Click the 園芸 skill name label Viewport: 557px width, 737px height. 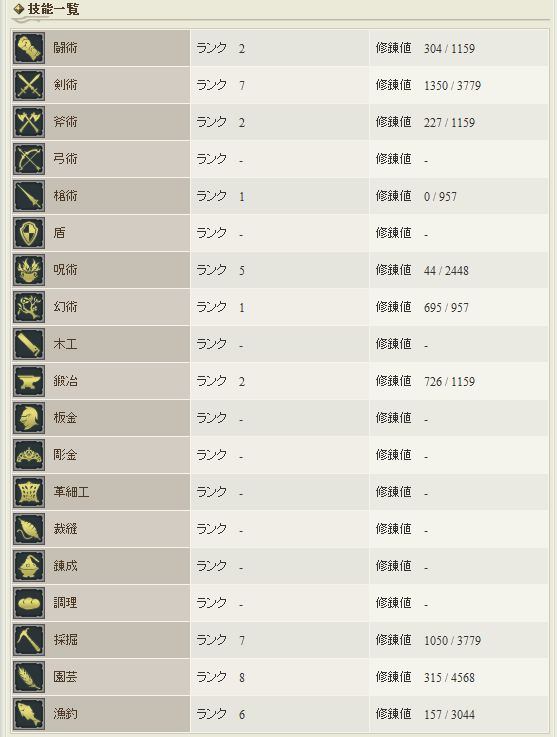click(x=65, y=676)
